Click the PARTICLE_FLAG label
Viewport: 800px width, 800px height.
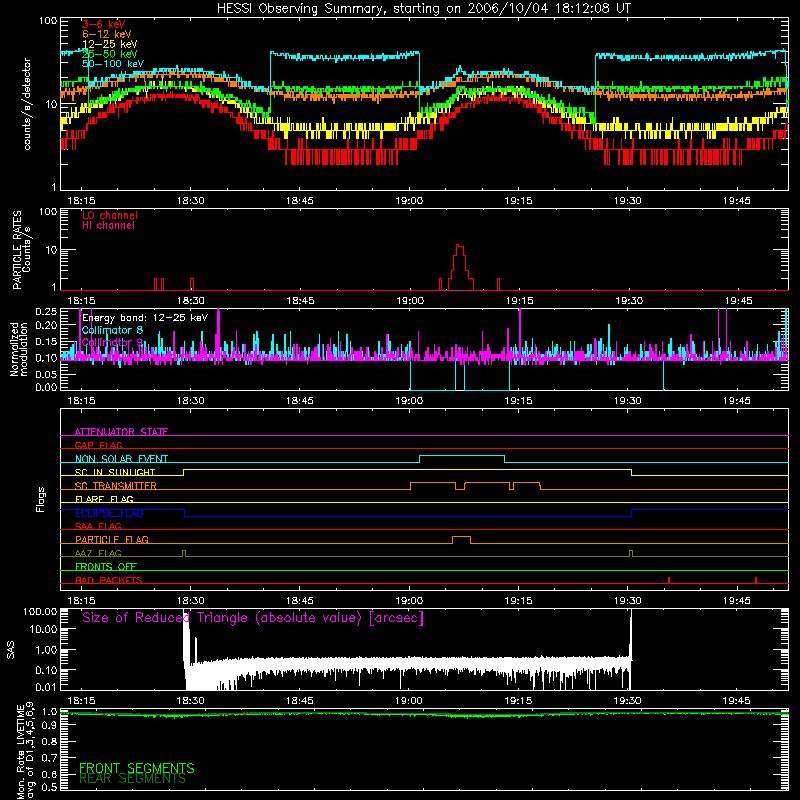tap(112, 539)
